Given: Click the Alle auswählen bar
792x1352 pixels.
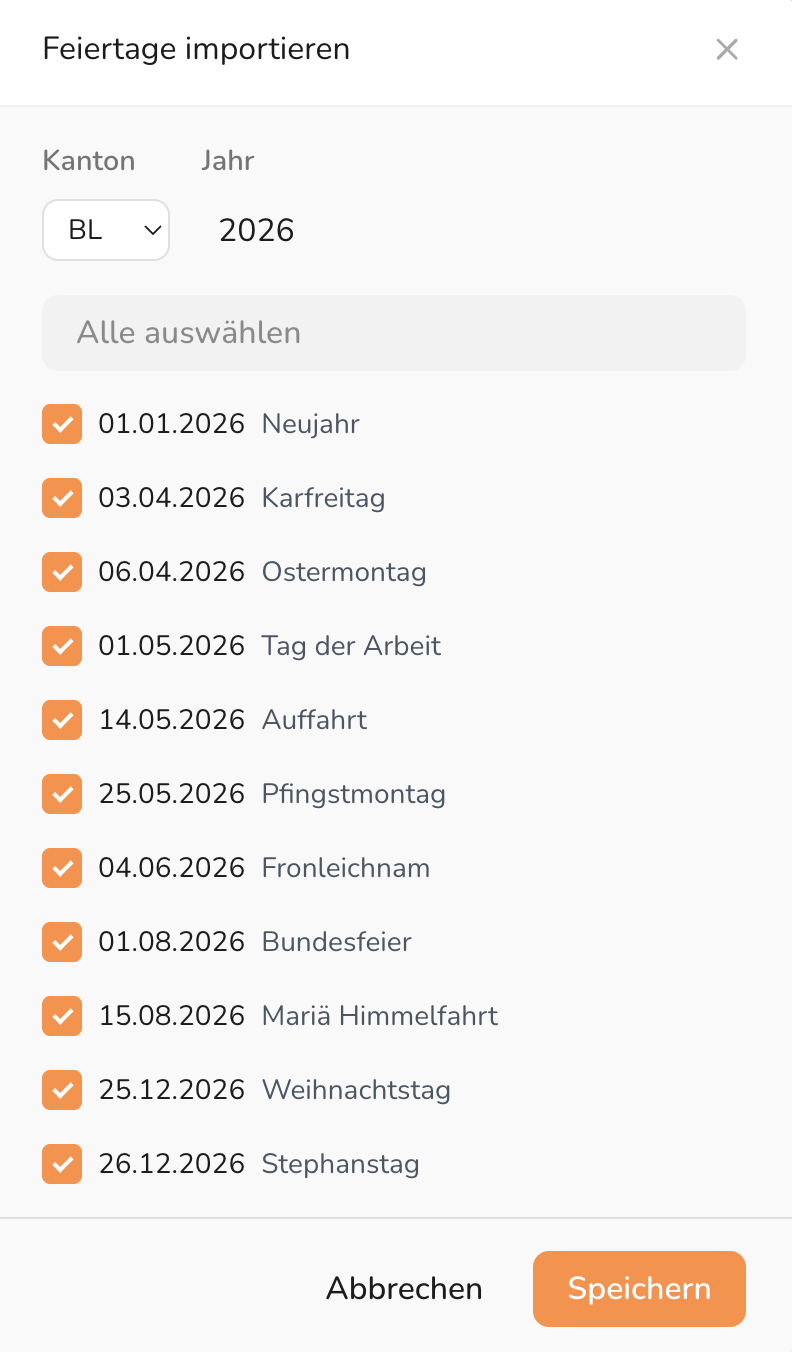Looking at the screenshot, I should point(393,332).
